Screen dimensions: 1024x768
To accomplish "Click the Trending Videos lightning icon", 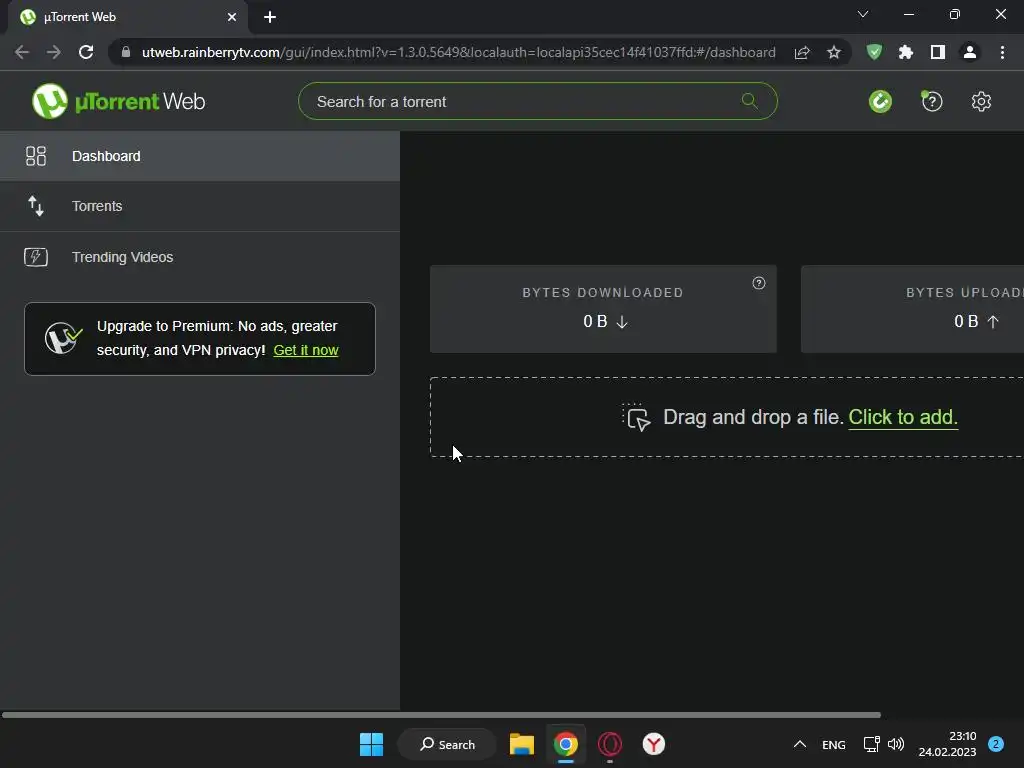I will click(x=36, y=257).
